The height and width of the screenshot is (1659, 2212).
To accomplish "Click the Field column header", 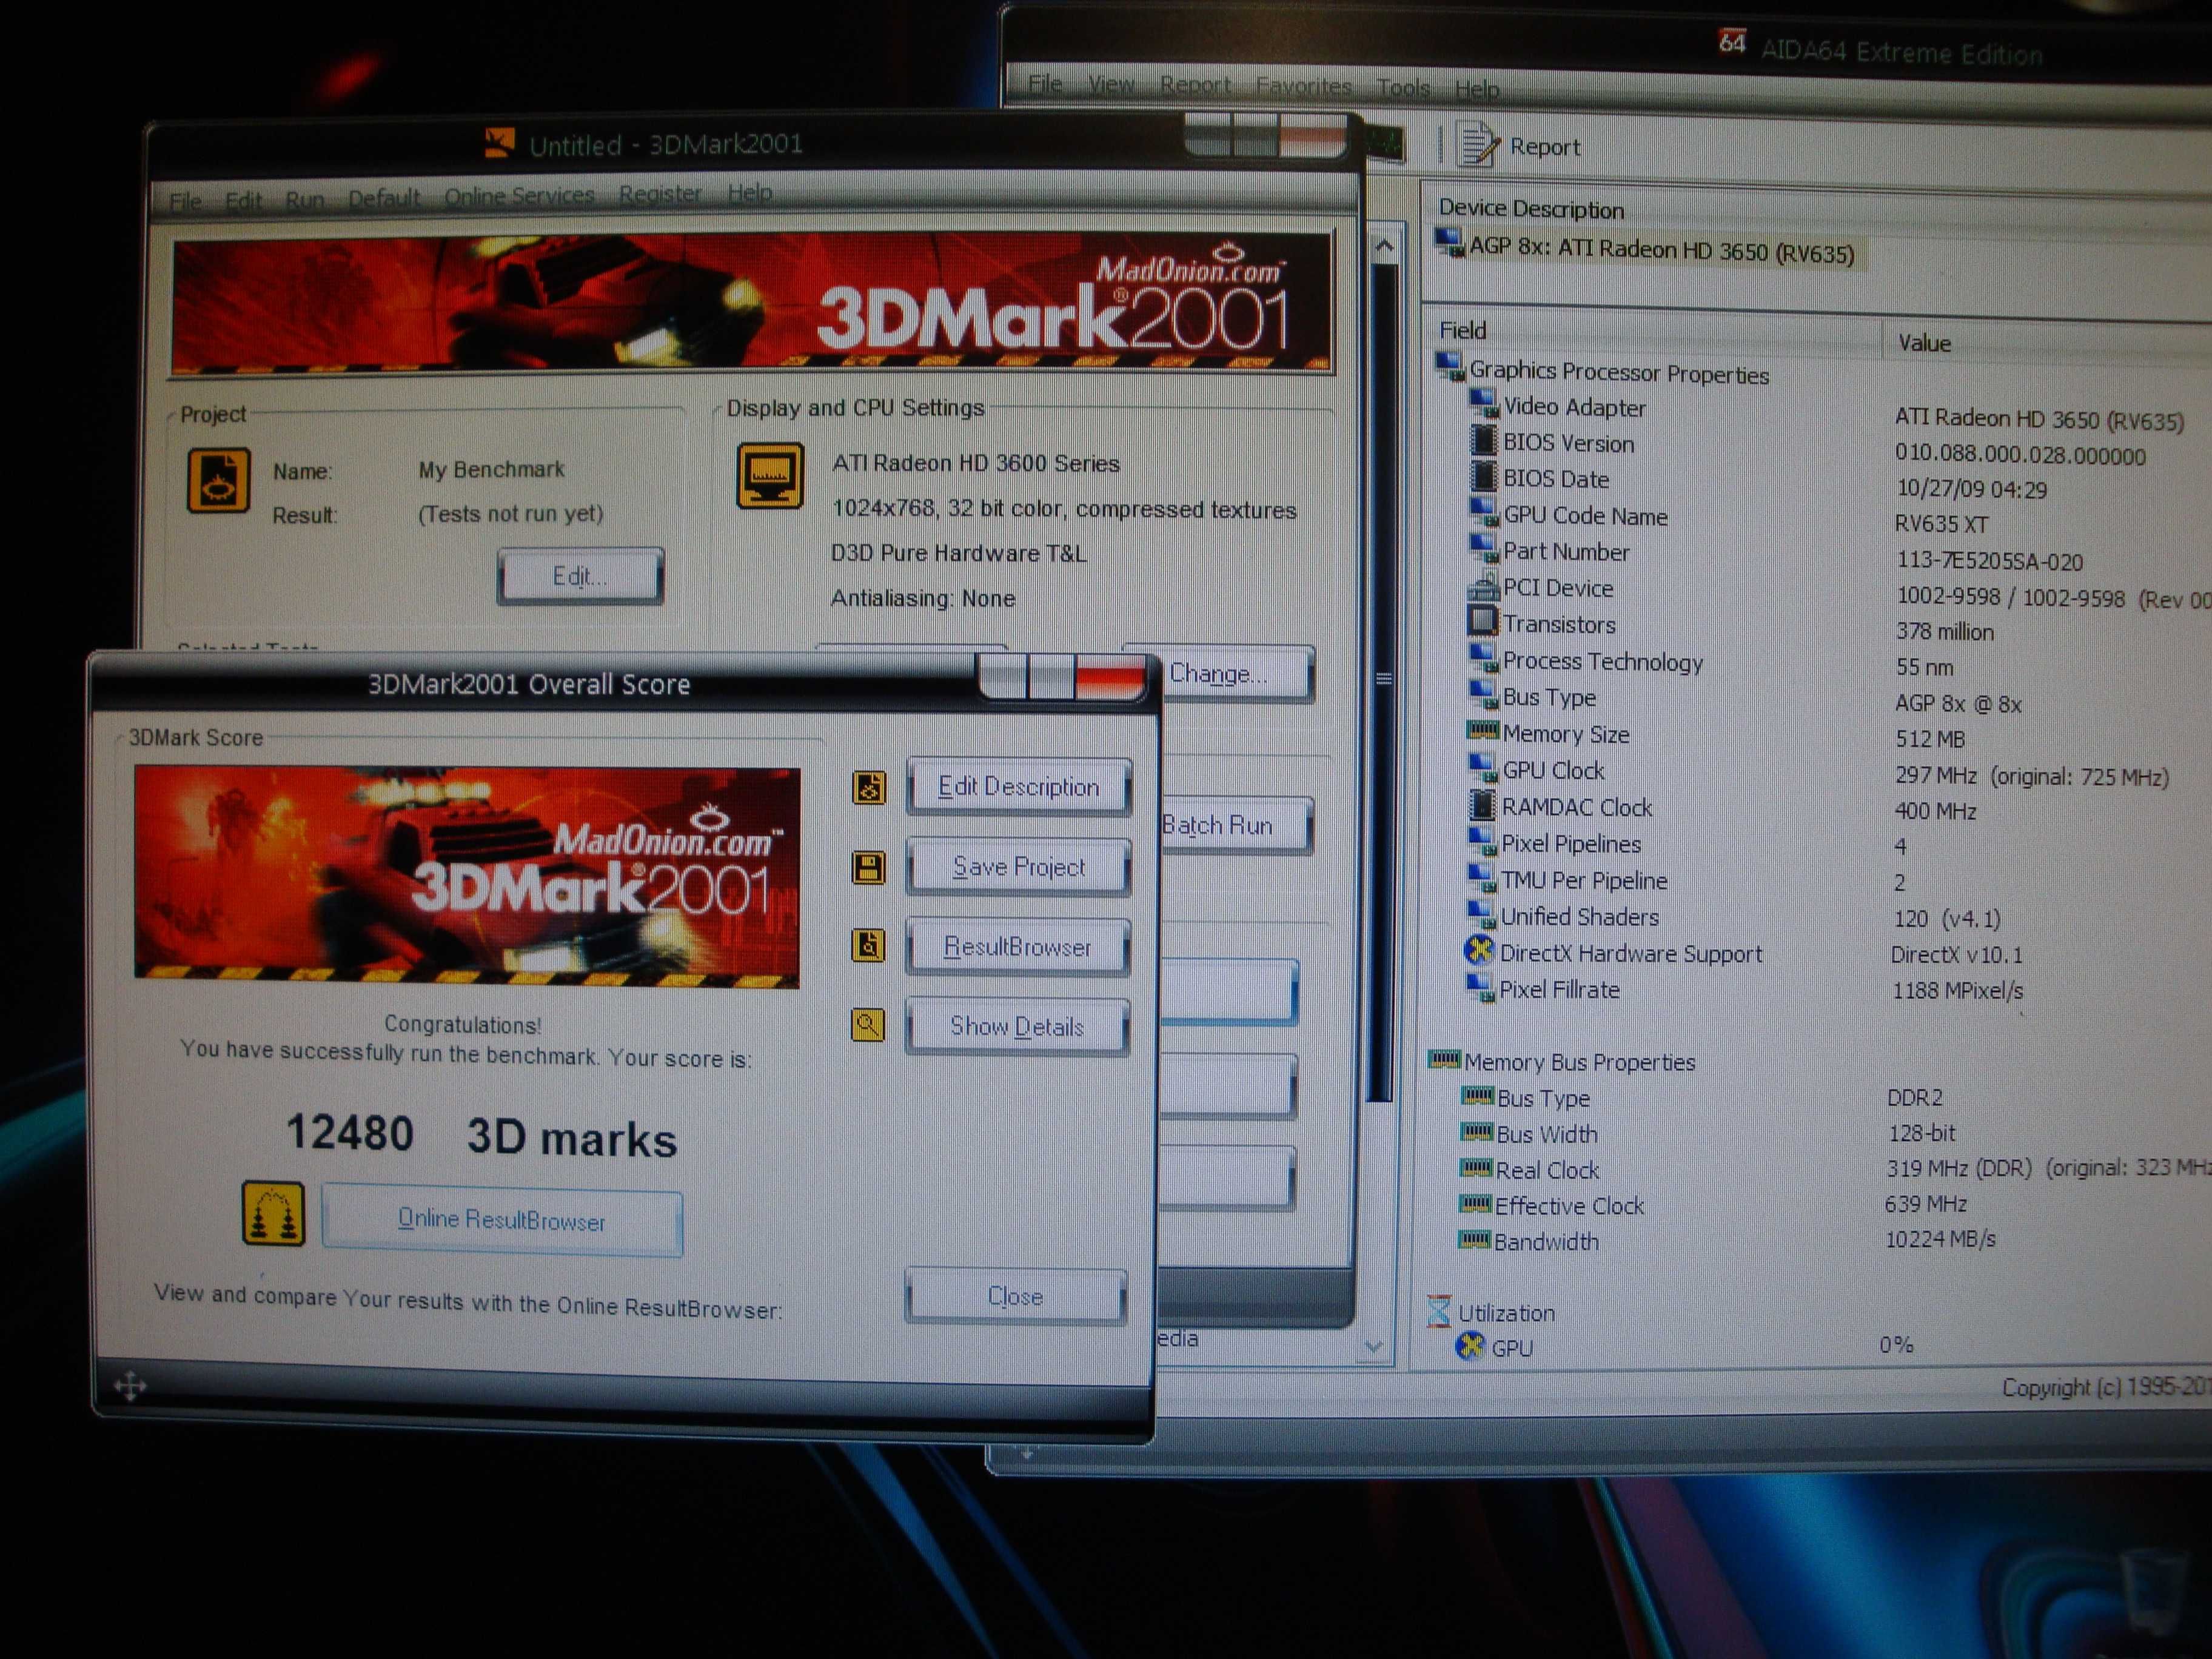I will [x=1653, y=333].
